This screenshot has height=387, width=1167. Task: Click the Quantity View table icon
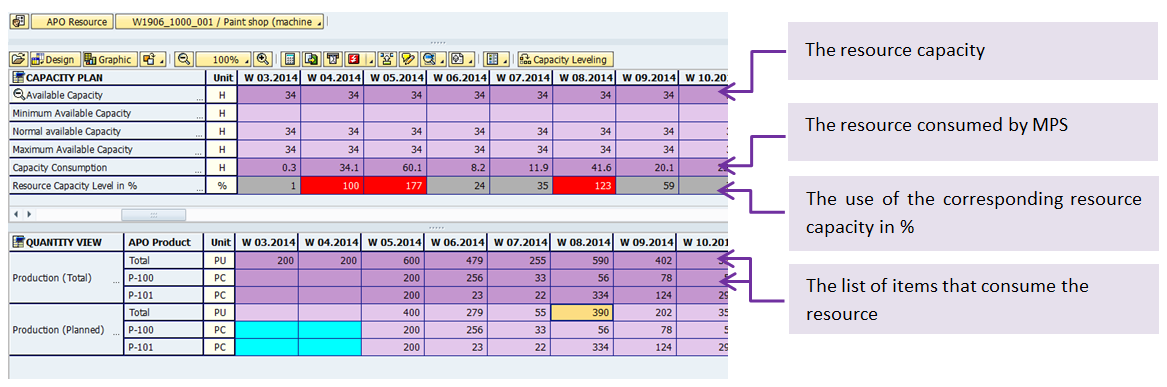click(19, 243)
